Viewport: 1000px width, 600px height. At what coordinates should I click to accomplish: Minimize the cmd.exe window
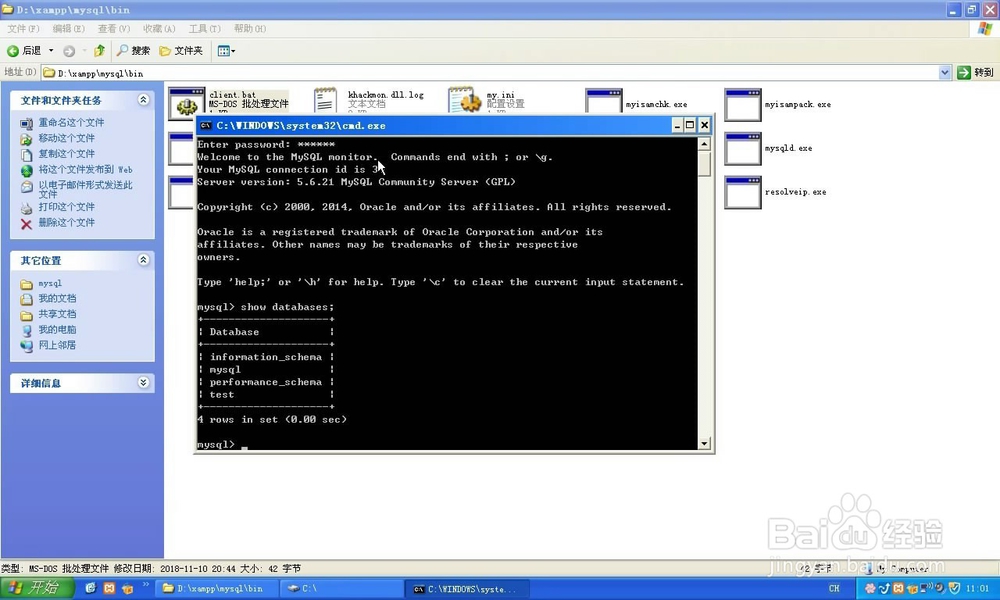[677, 125]
